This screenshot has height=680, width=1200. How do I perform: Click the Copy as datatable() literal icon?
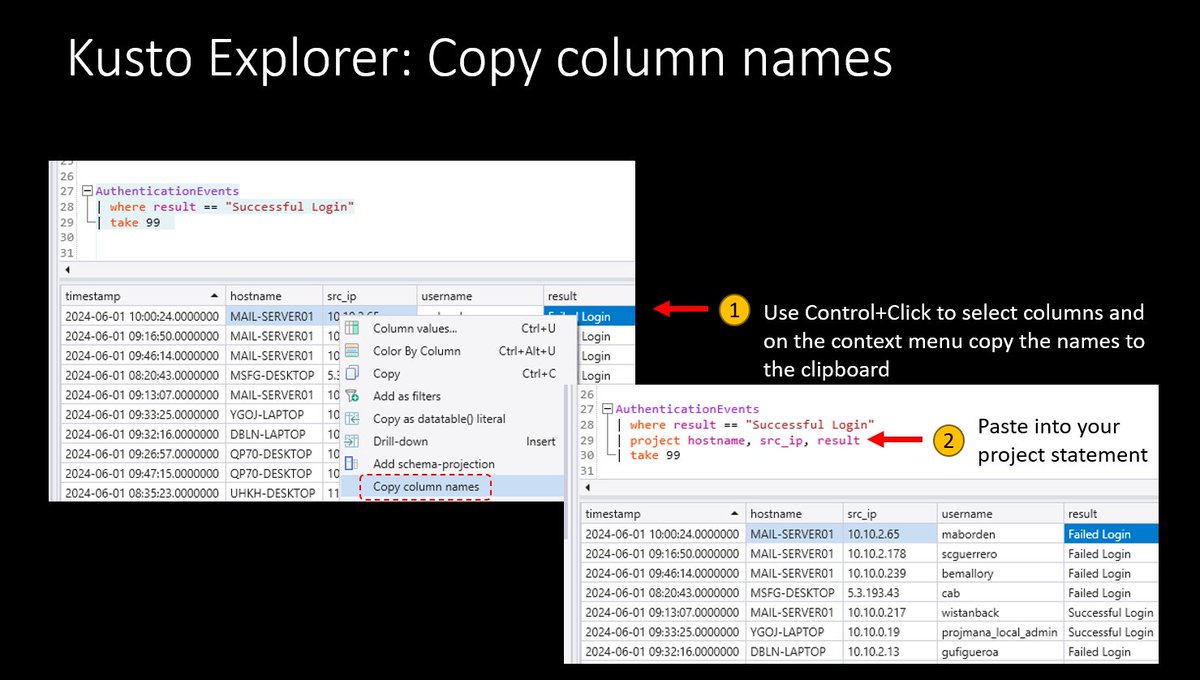point(353,416)
